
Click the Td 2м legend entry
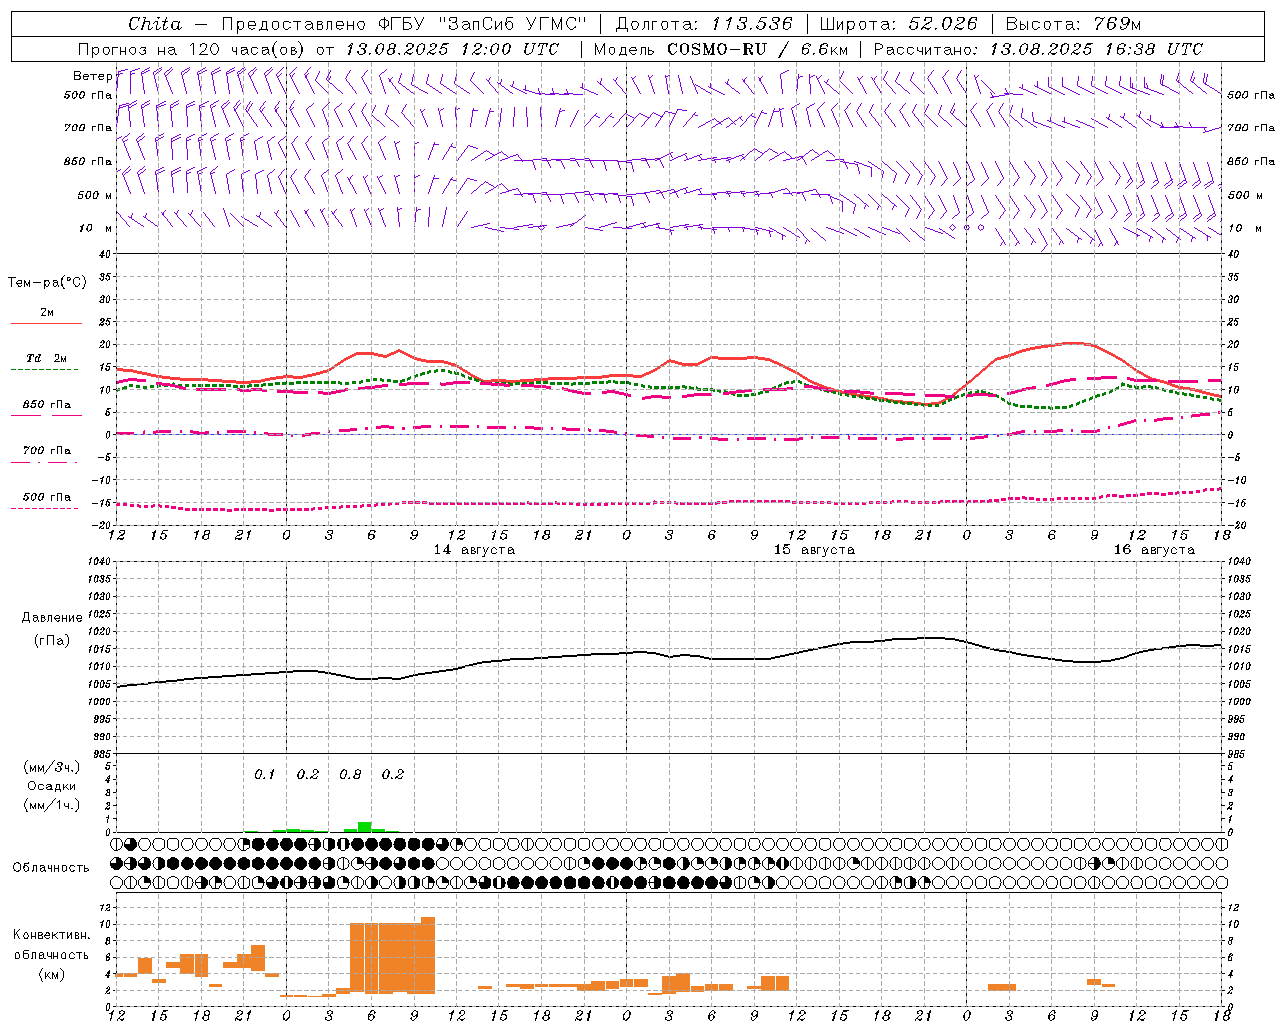47,358
